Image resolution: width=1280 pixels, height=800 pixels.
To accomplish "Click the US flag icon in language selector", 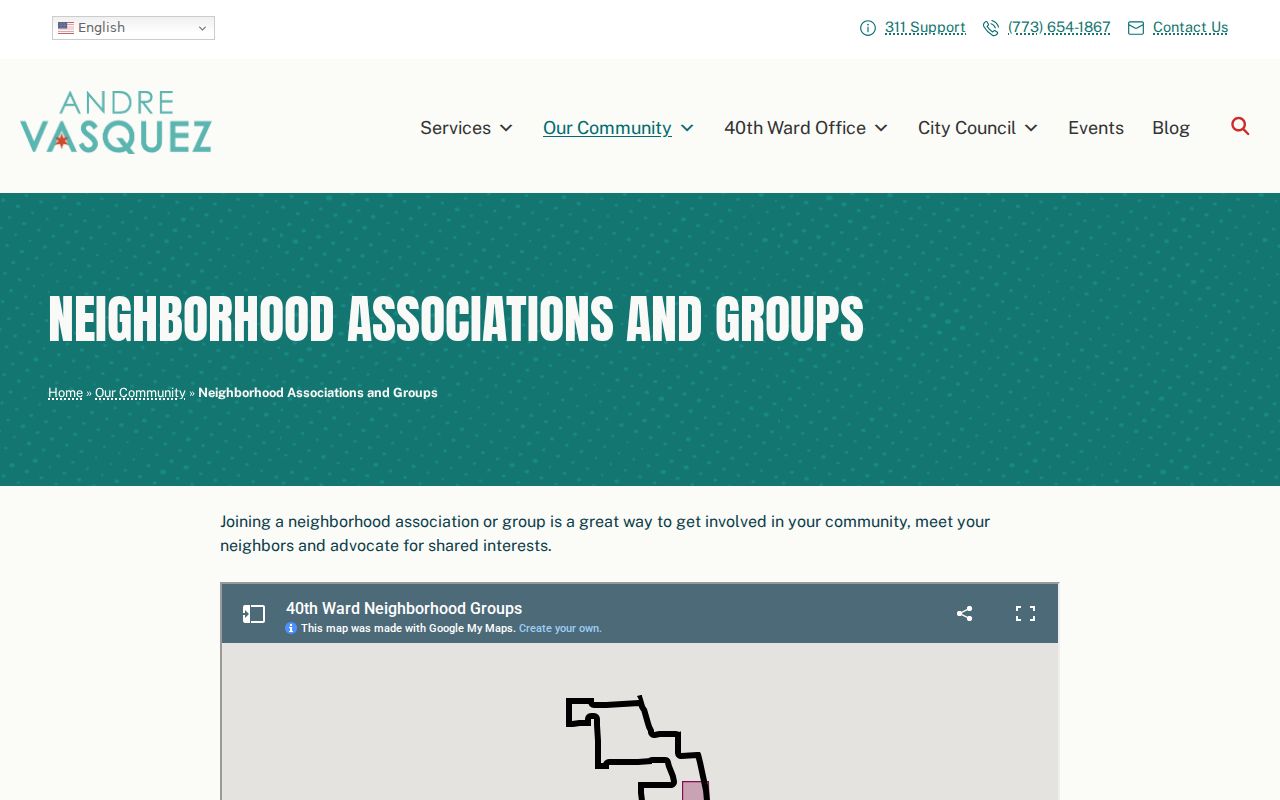I will click(66, 28).
